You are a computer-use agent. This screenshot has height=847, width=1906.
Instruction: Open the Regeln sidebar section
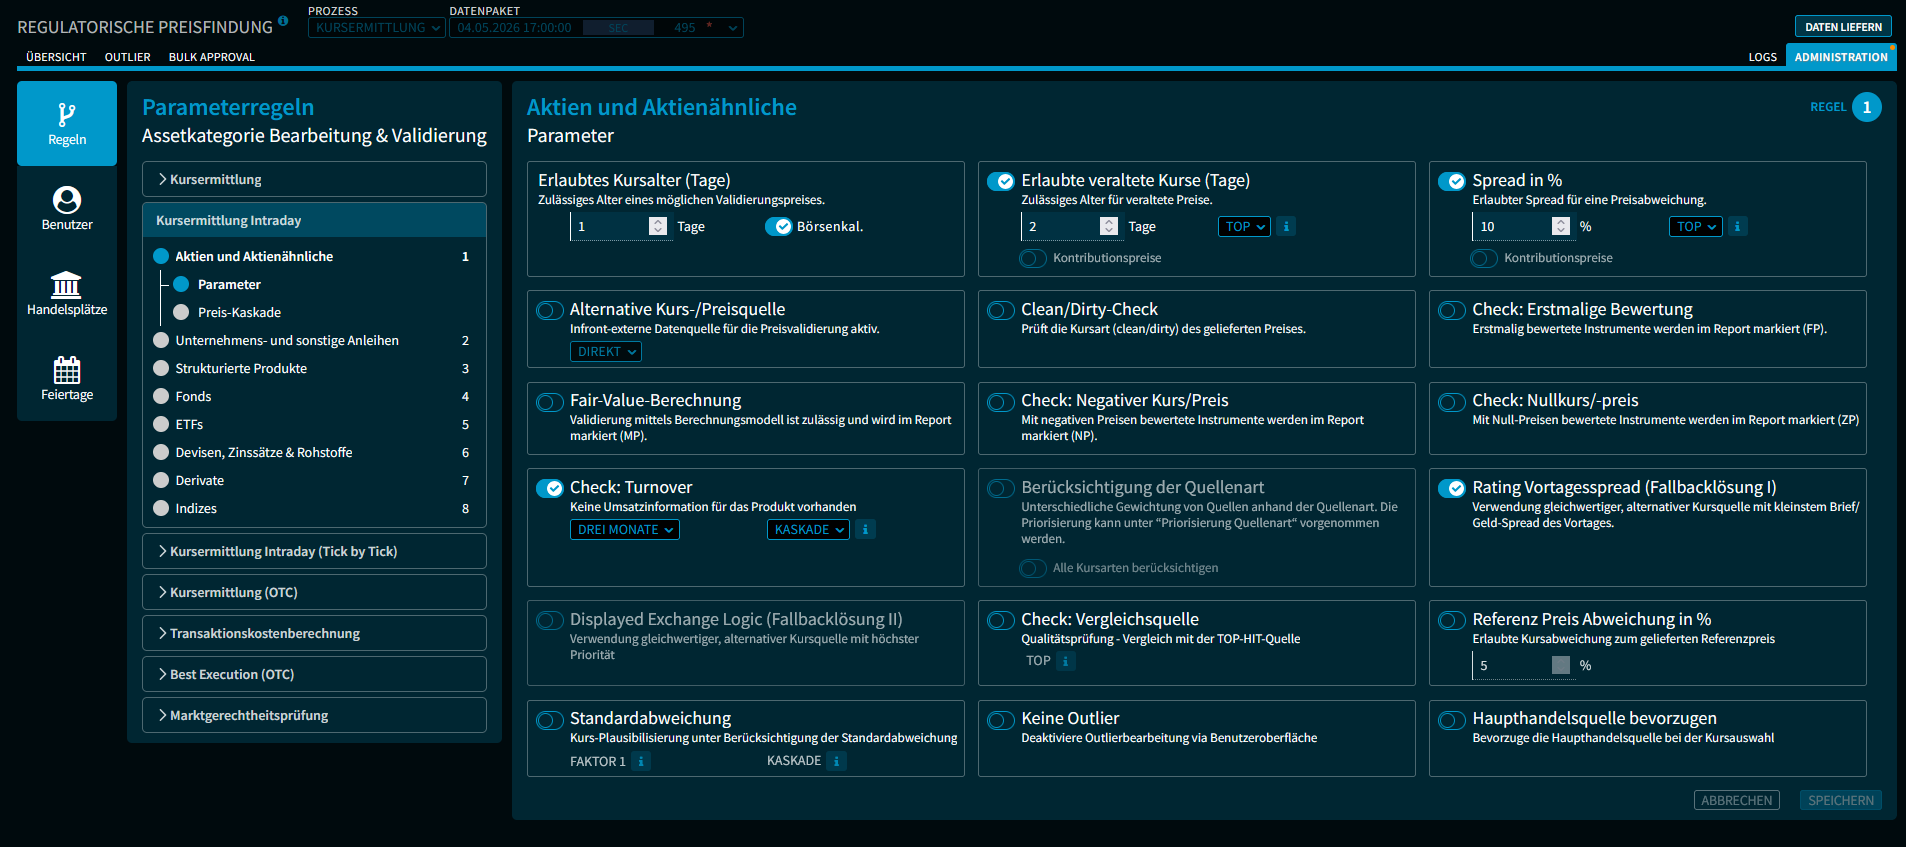(x=67, y=123)
